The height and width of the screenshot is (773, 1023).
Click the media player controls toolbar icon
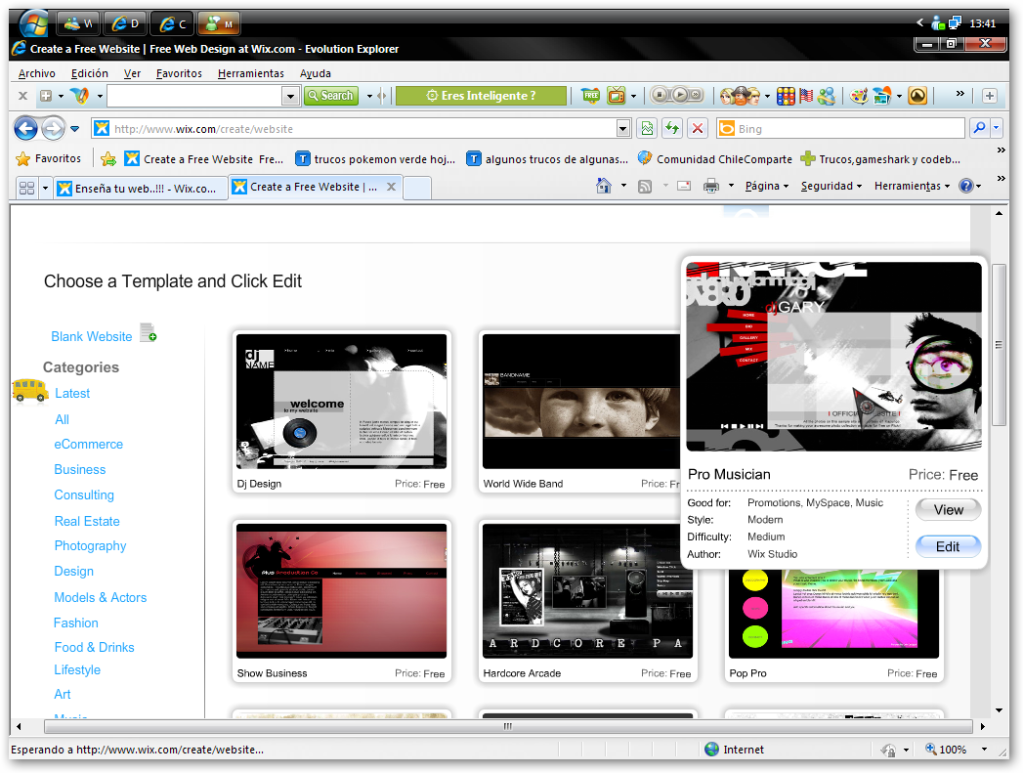click(678, 95)
